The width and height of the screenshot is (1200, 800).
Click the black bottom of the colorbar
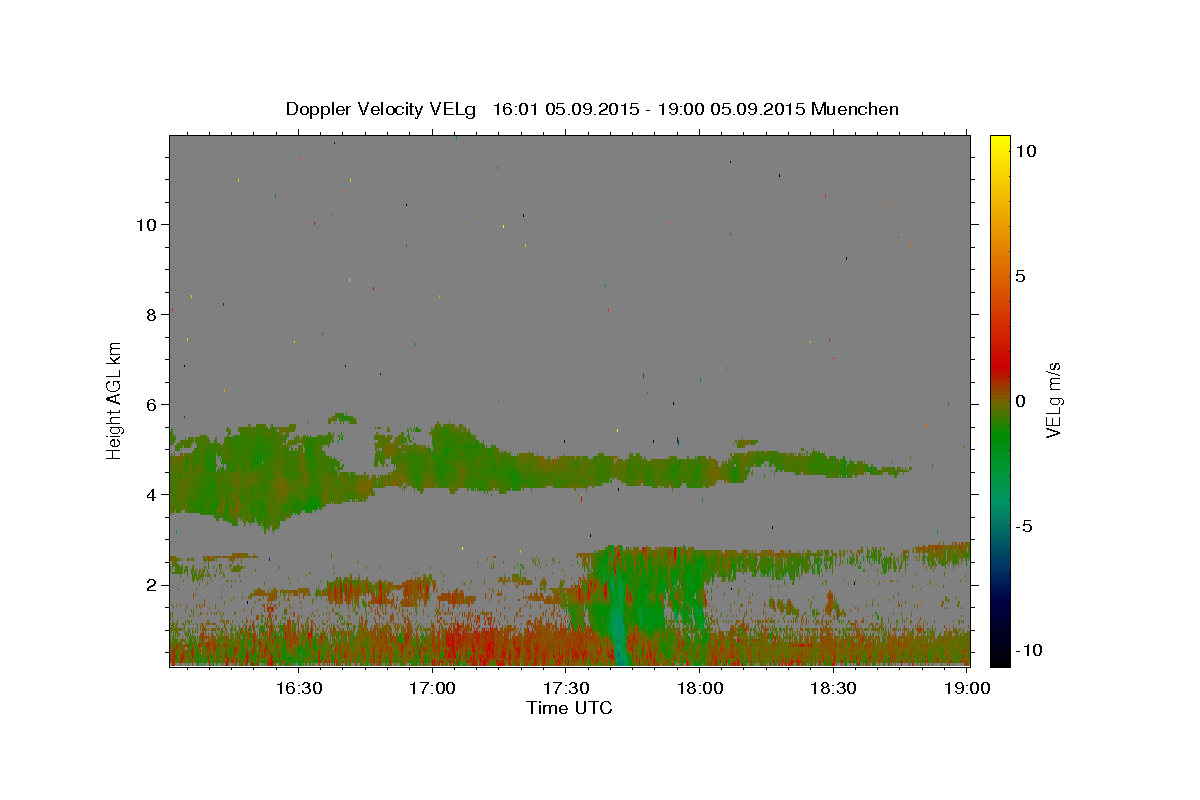pos(1000,655)
